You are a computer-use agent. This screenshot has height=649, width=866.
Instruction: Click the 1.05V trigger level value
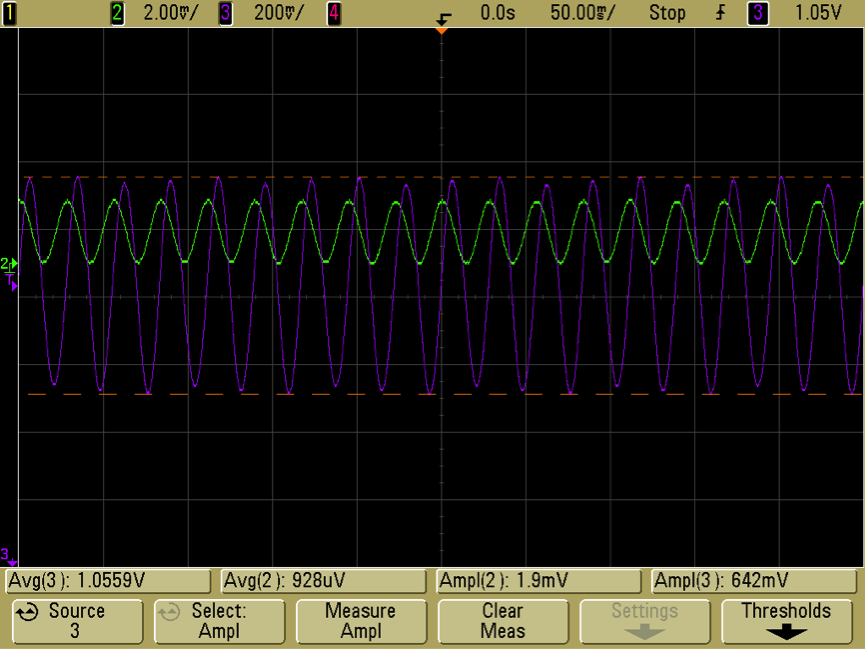[x=817, y=13]
